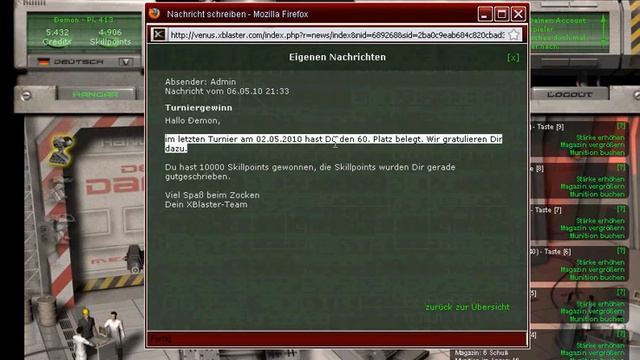Open the Hangar tab

pos(96,94)
